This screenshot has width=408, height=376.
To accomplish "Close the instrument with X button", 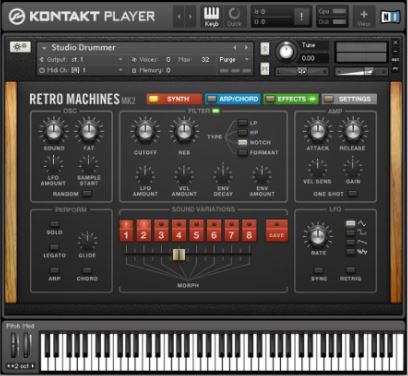I will tap(396, 43).
